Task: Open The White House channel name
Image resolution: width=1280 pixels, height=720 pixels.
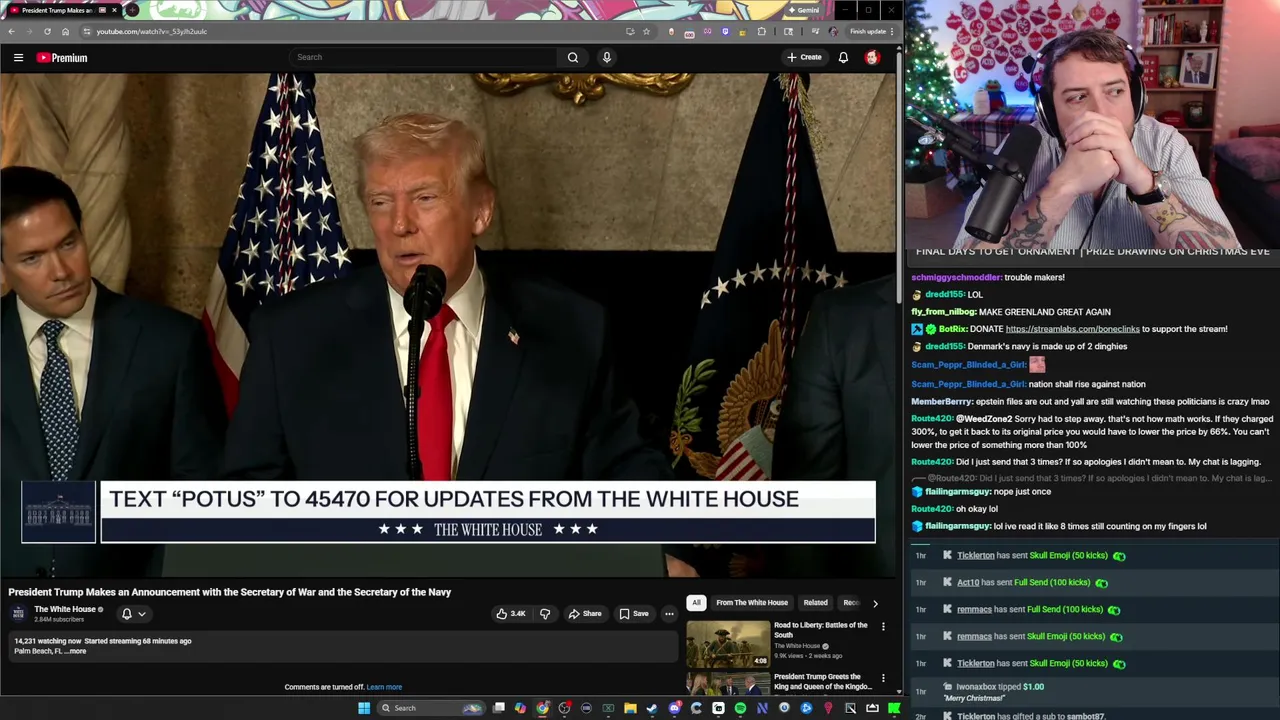Action: (65, 609)
